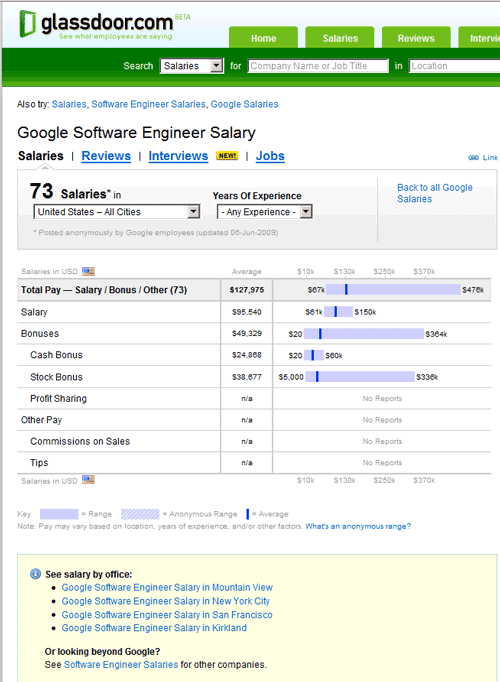The width and height of the screenshot is (500, 682).
Task: Click the Link permalink text
Action: point(490,157)
